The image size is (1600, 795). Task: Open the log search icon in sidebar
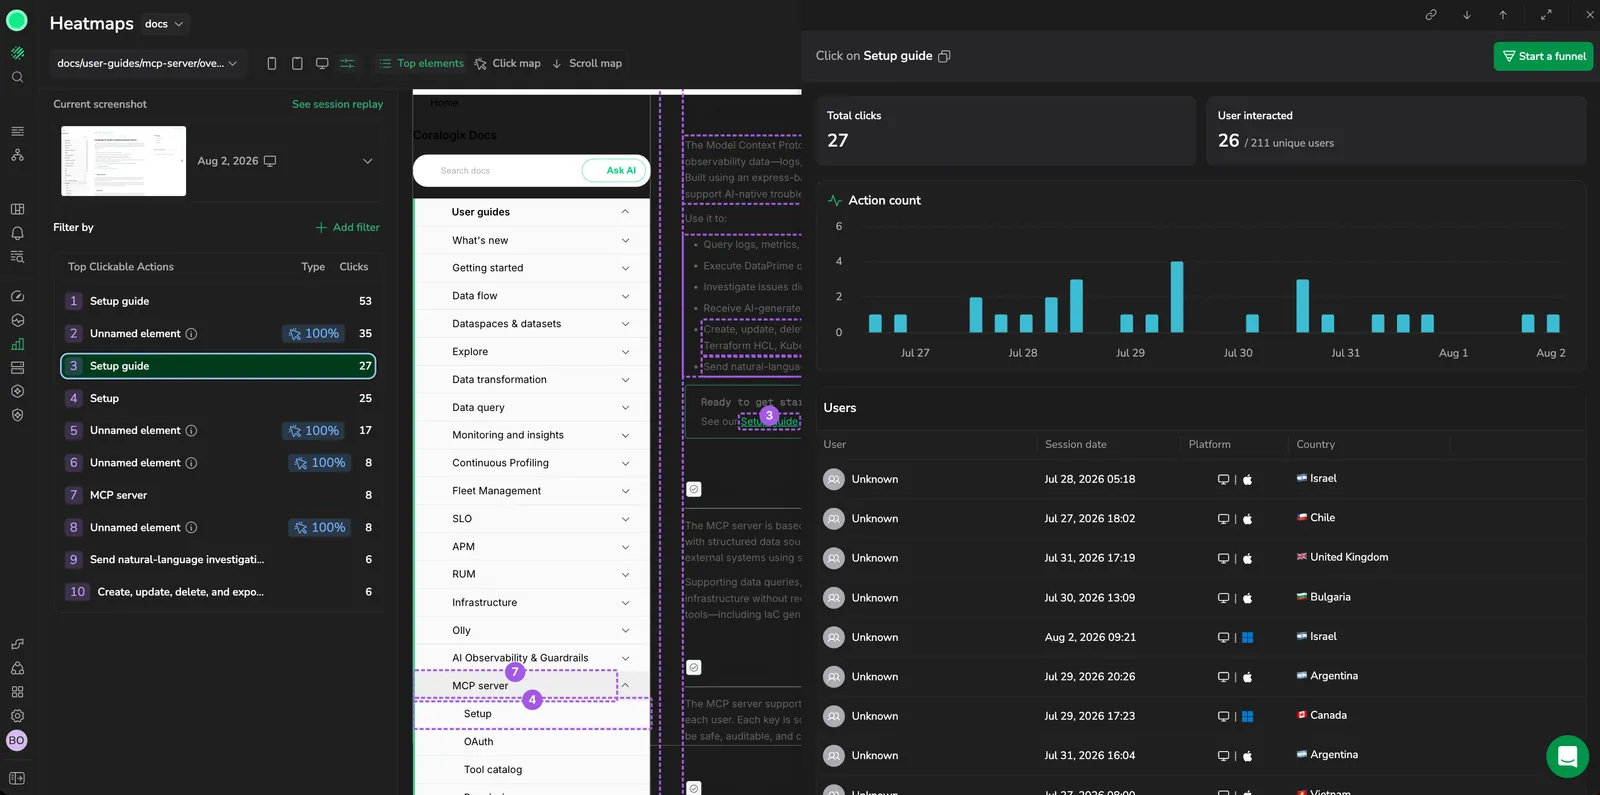(x=17, y=257)
